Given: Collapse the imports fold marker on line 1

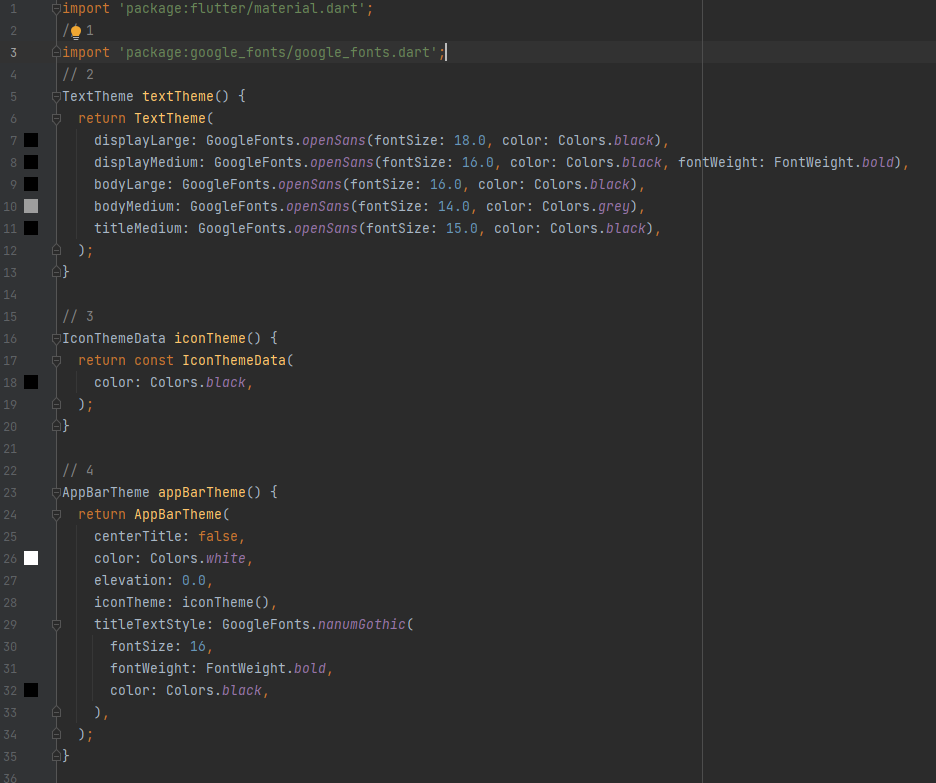Looking at the screenshot, I should pos(56,8).
